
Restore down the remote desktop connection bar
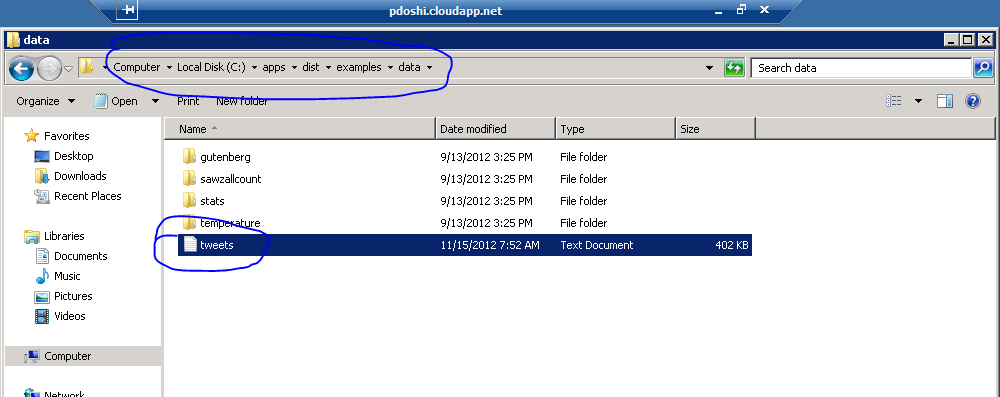click(x=741, y=10)
